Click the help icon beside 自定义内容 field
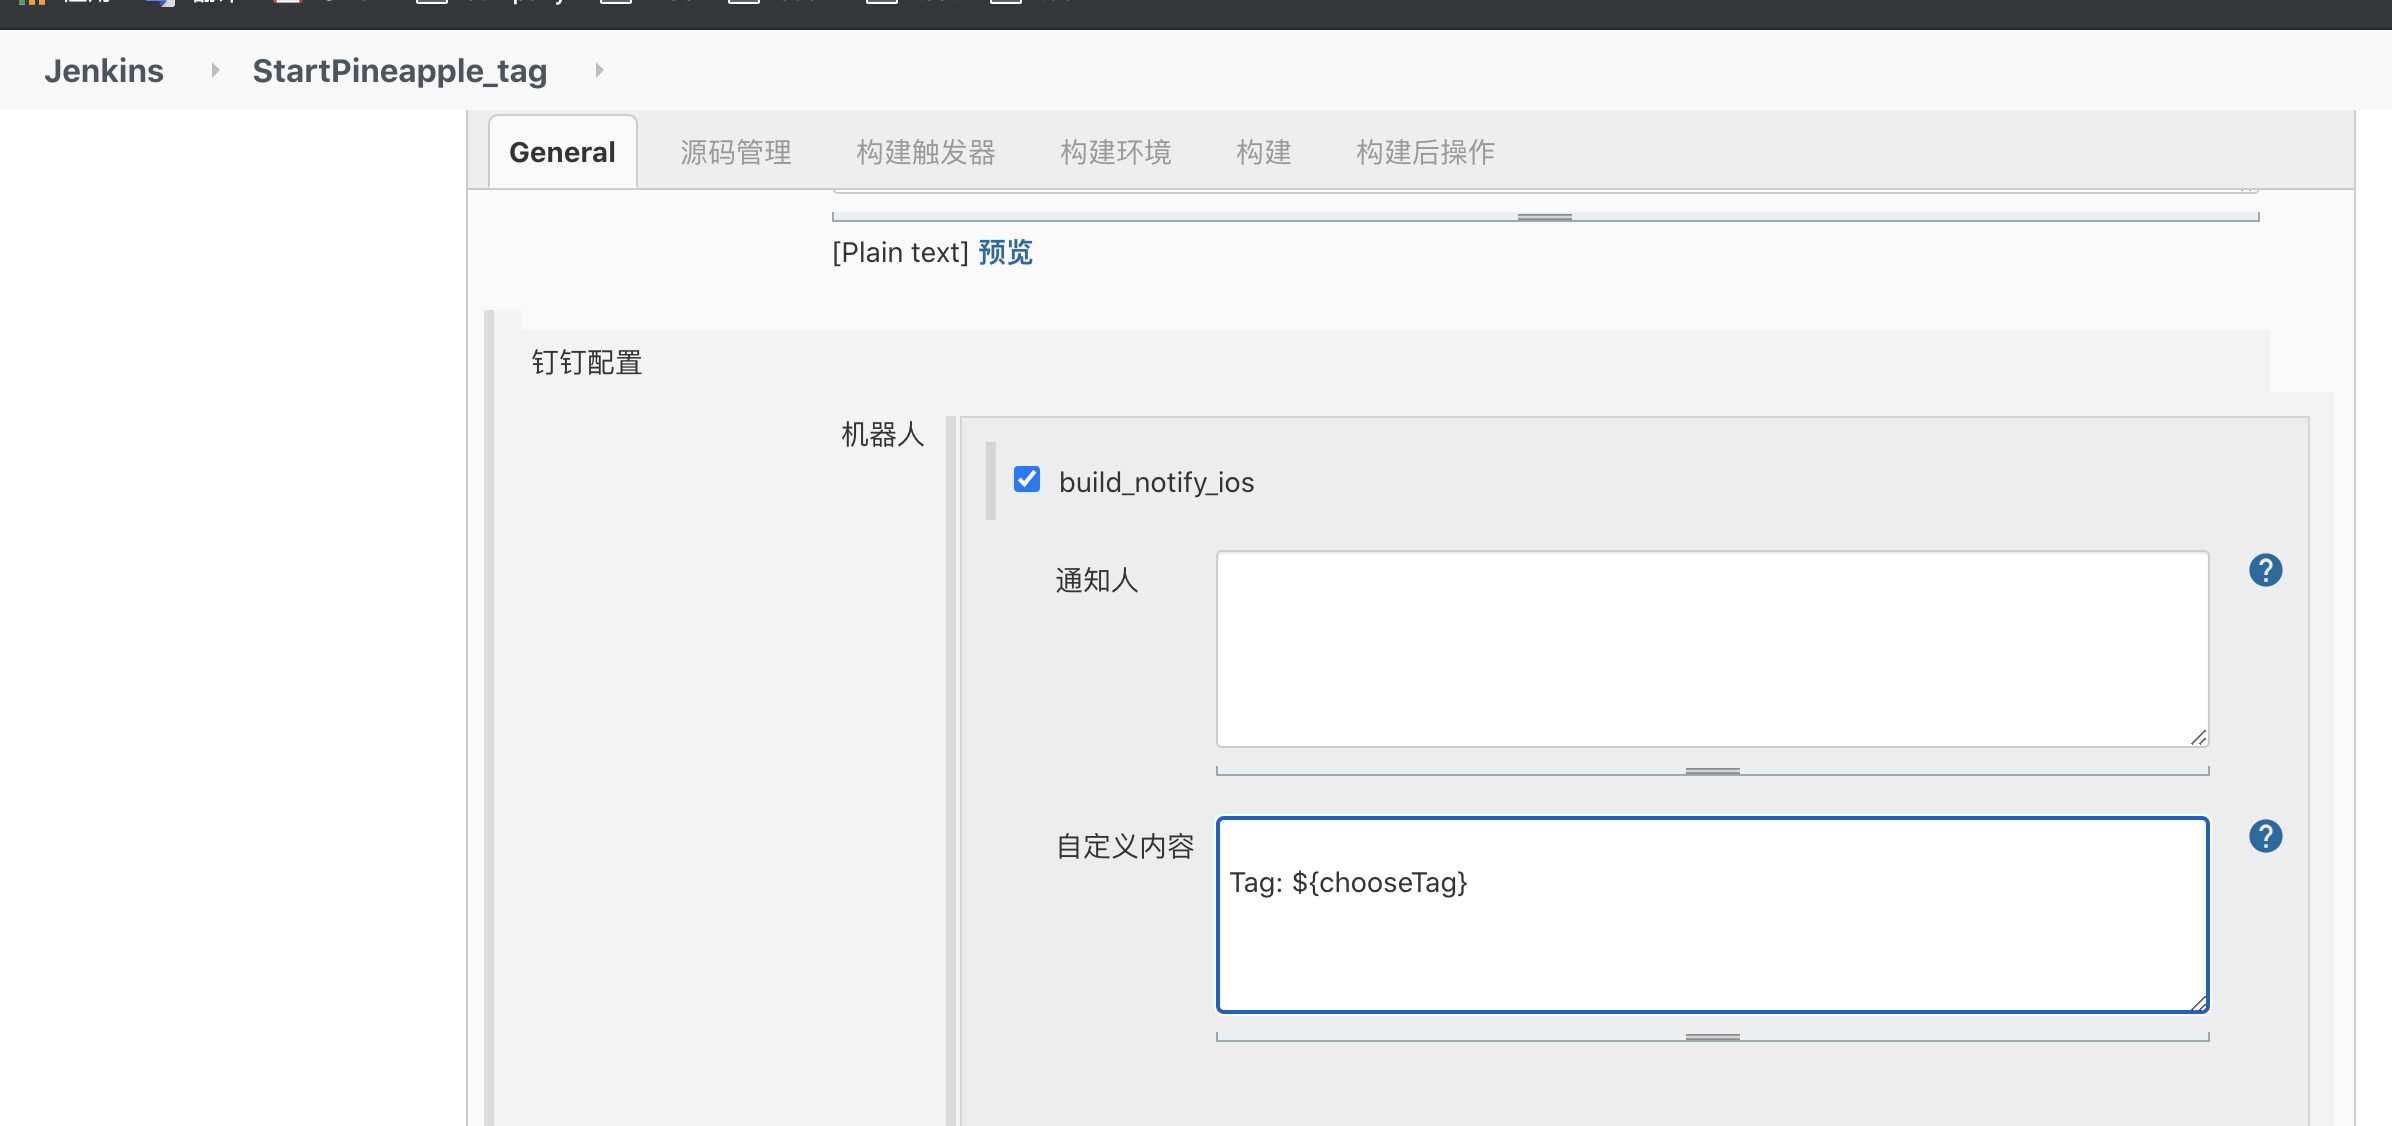Viewport: 2392px width, 1126px height. [2265, 836]
